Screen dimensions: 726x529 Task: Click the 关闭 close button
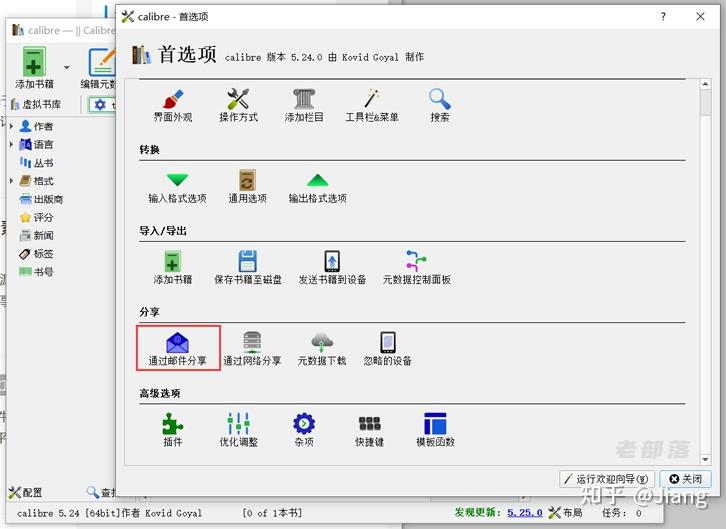point(686,479)
